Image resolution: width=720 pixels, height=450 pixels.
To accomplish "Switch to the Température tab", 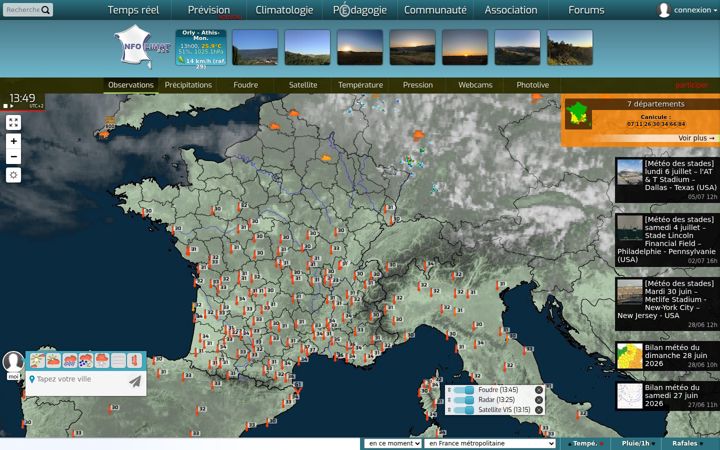I will [x=360, y=85].
